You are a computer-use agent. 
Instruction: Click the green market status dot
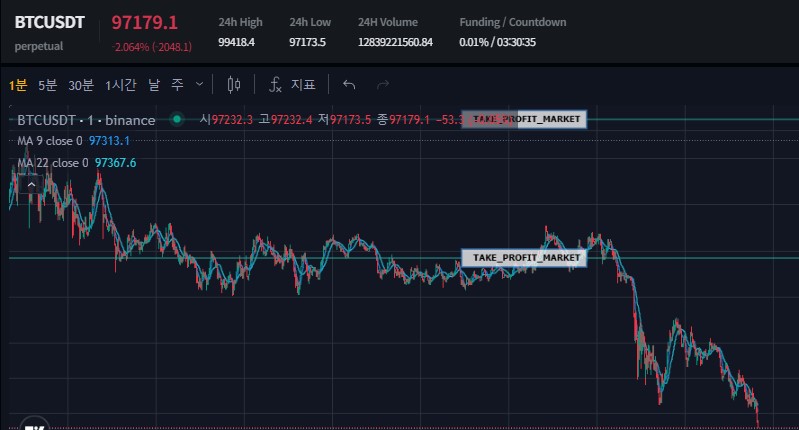click(177, 119)
